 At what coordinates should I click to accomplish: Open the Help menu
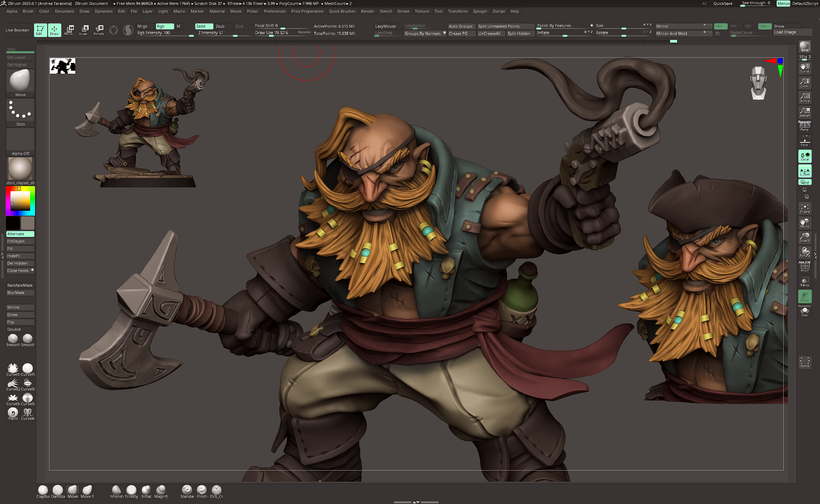(x=515, y=11)
